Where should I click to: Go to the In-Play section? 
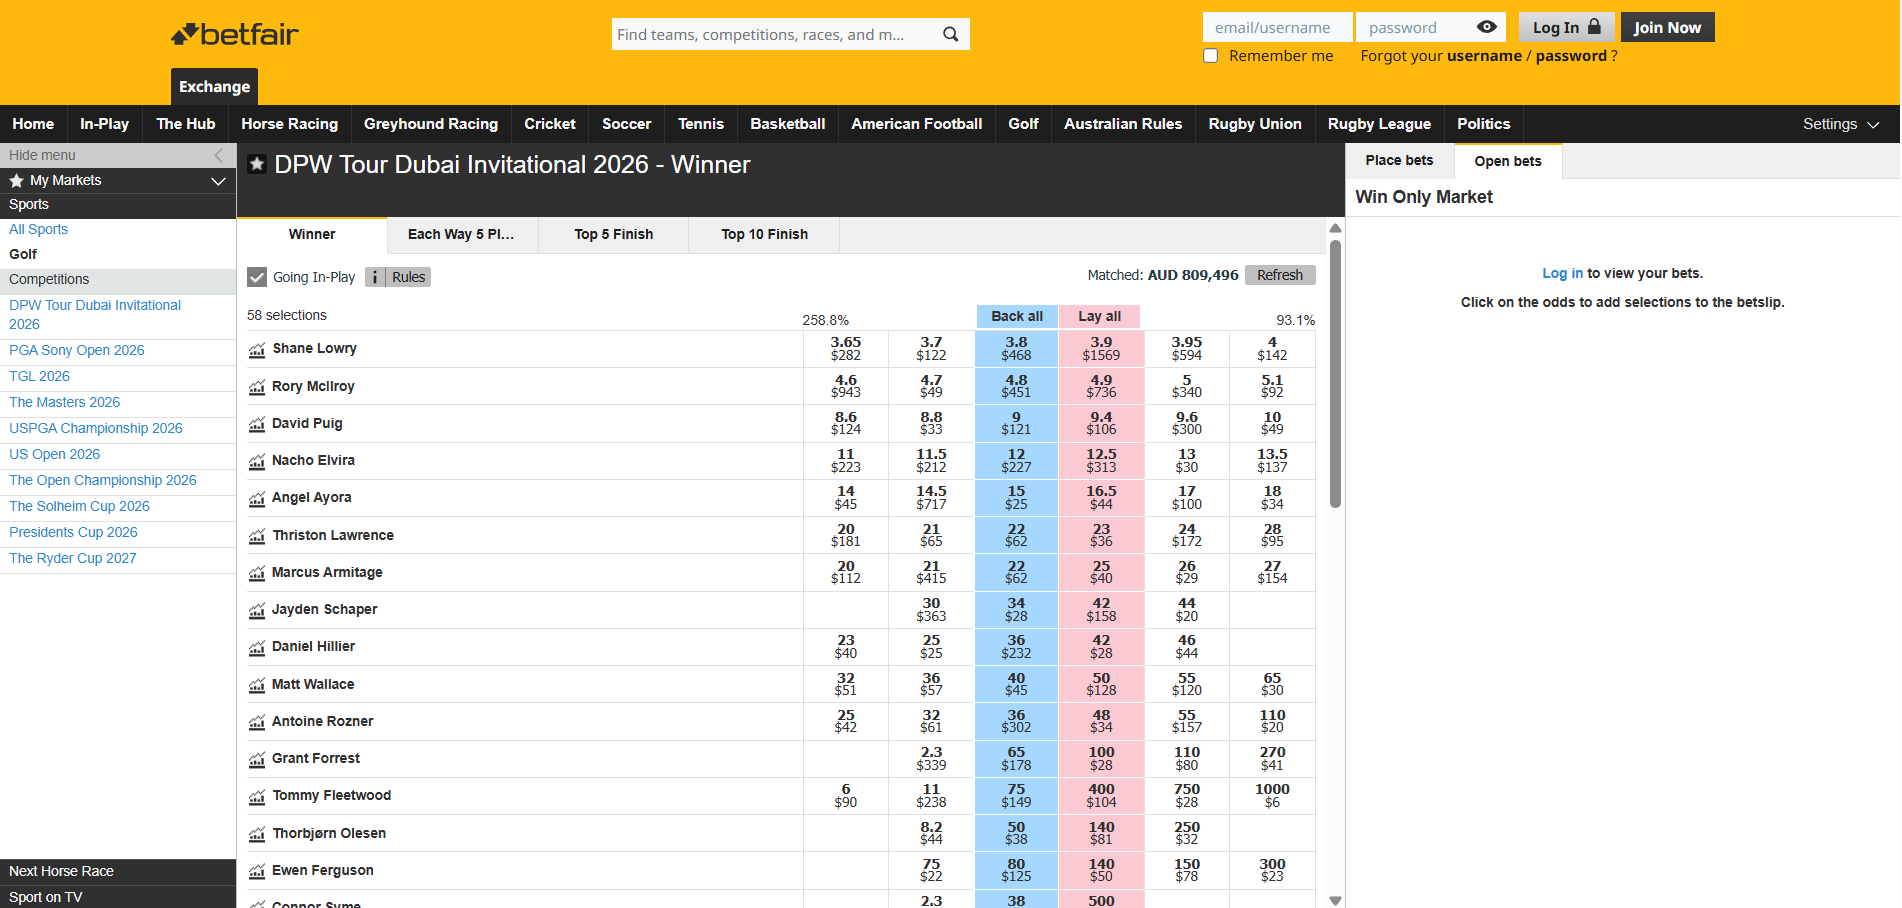104,124
